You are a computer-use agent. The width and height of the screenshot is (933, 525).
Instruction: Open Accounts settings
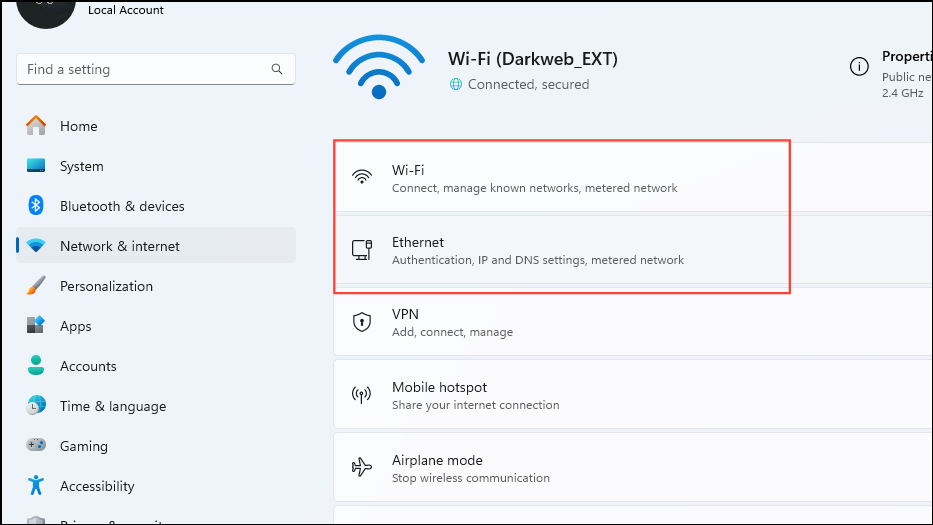click(156, 365)
